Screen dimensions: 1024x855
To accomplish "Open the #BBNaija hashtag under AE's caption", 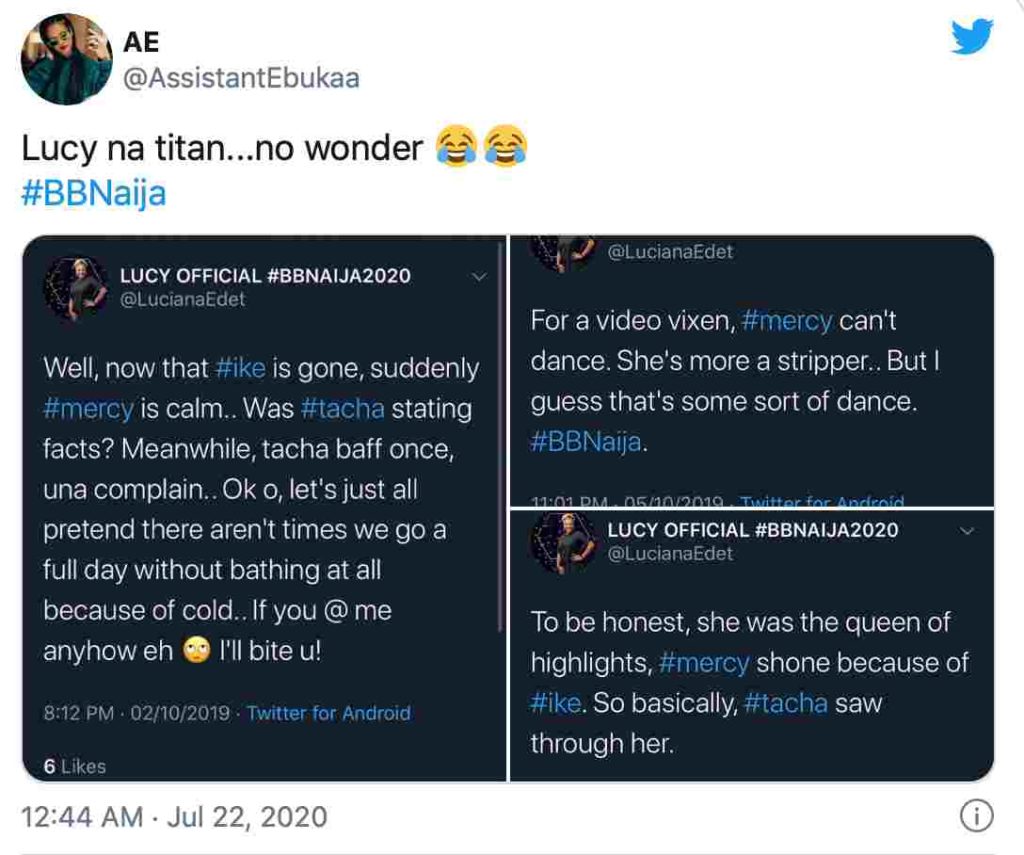I will (93, 192).
